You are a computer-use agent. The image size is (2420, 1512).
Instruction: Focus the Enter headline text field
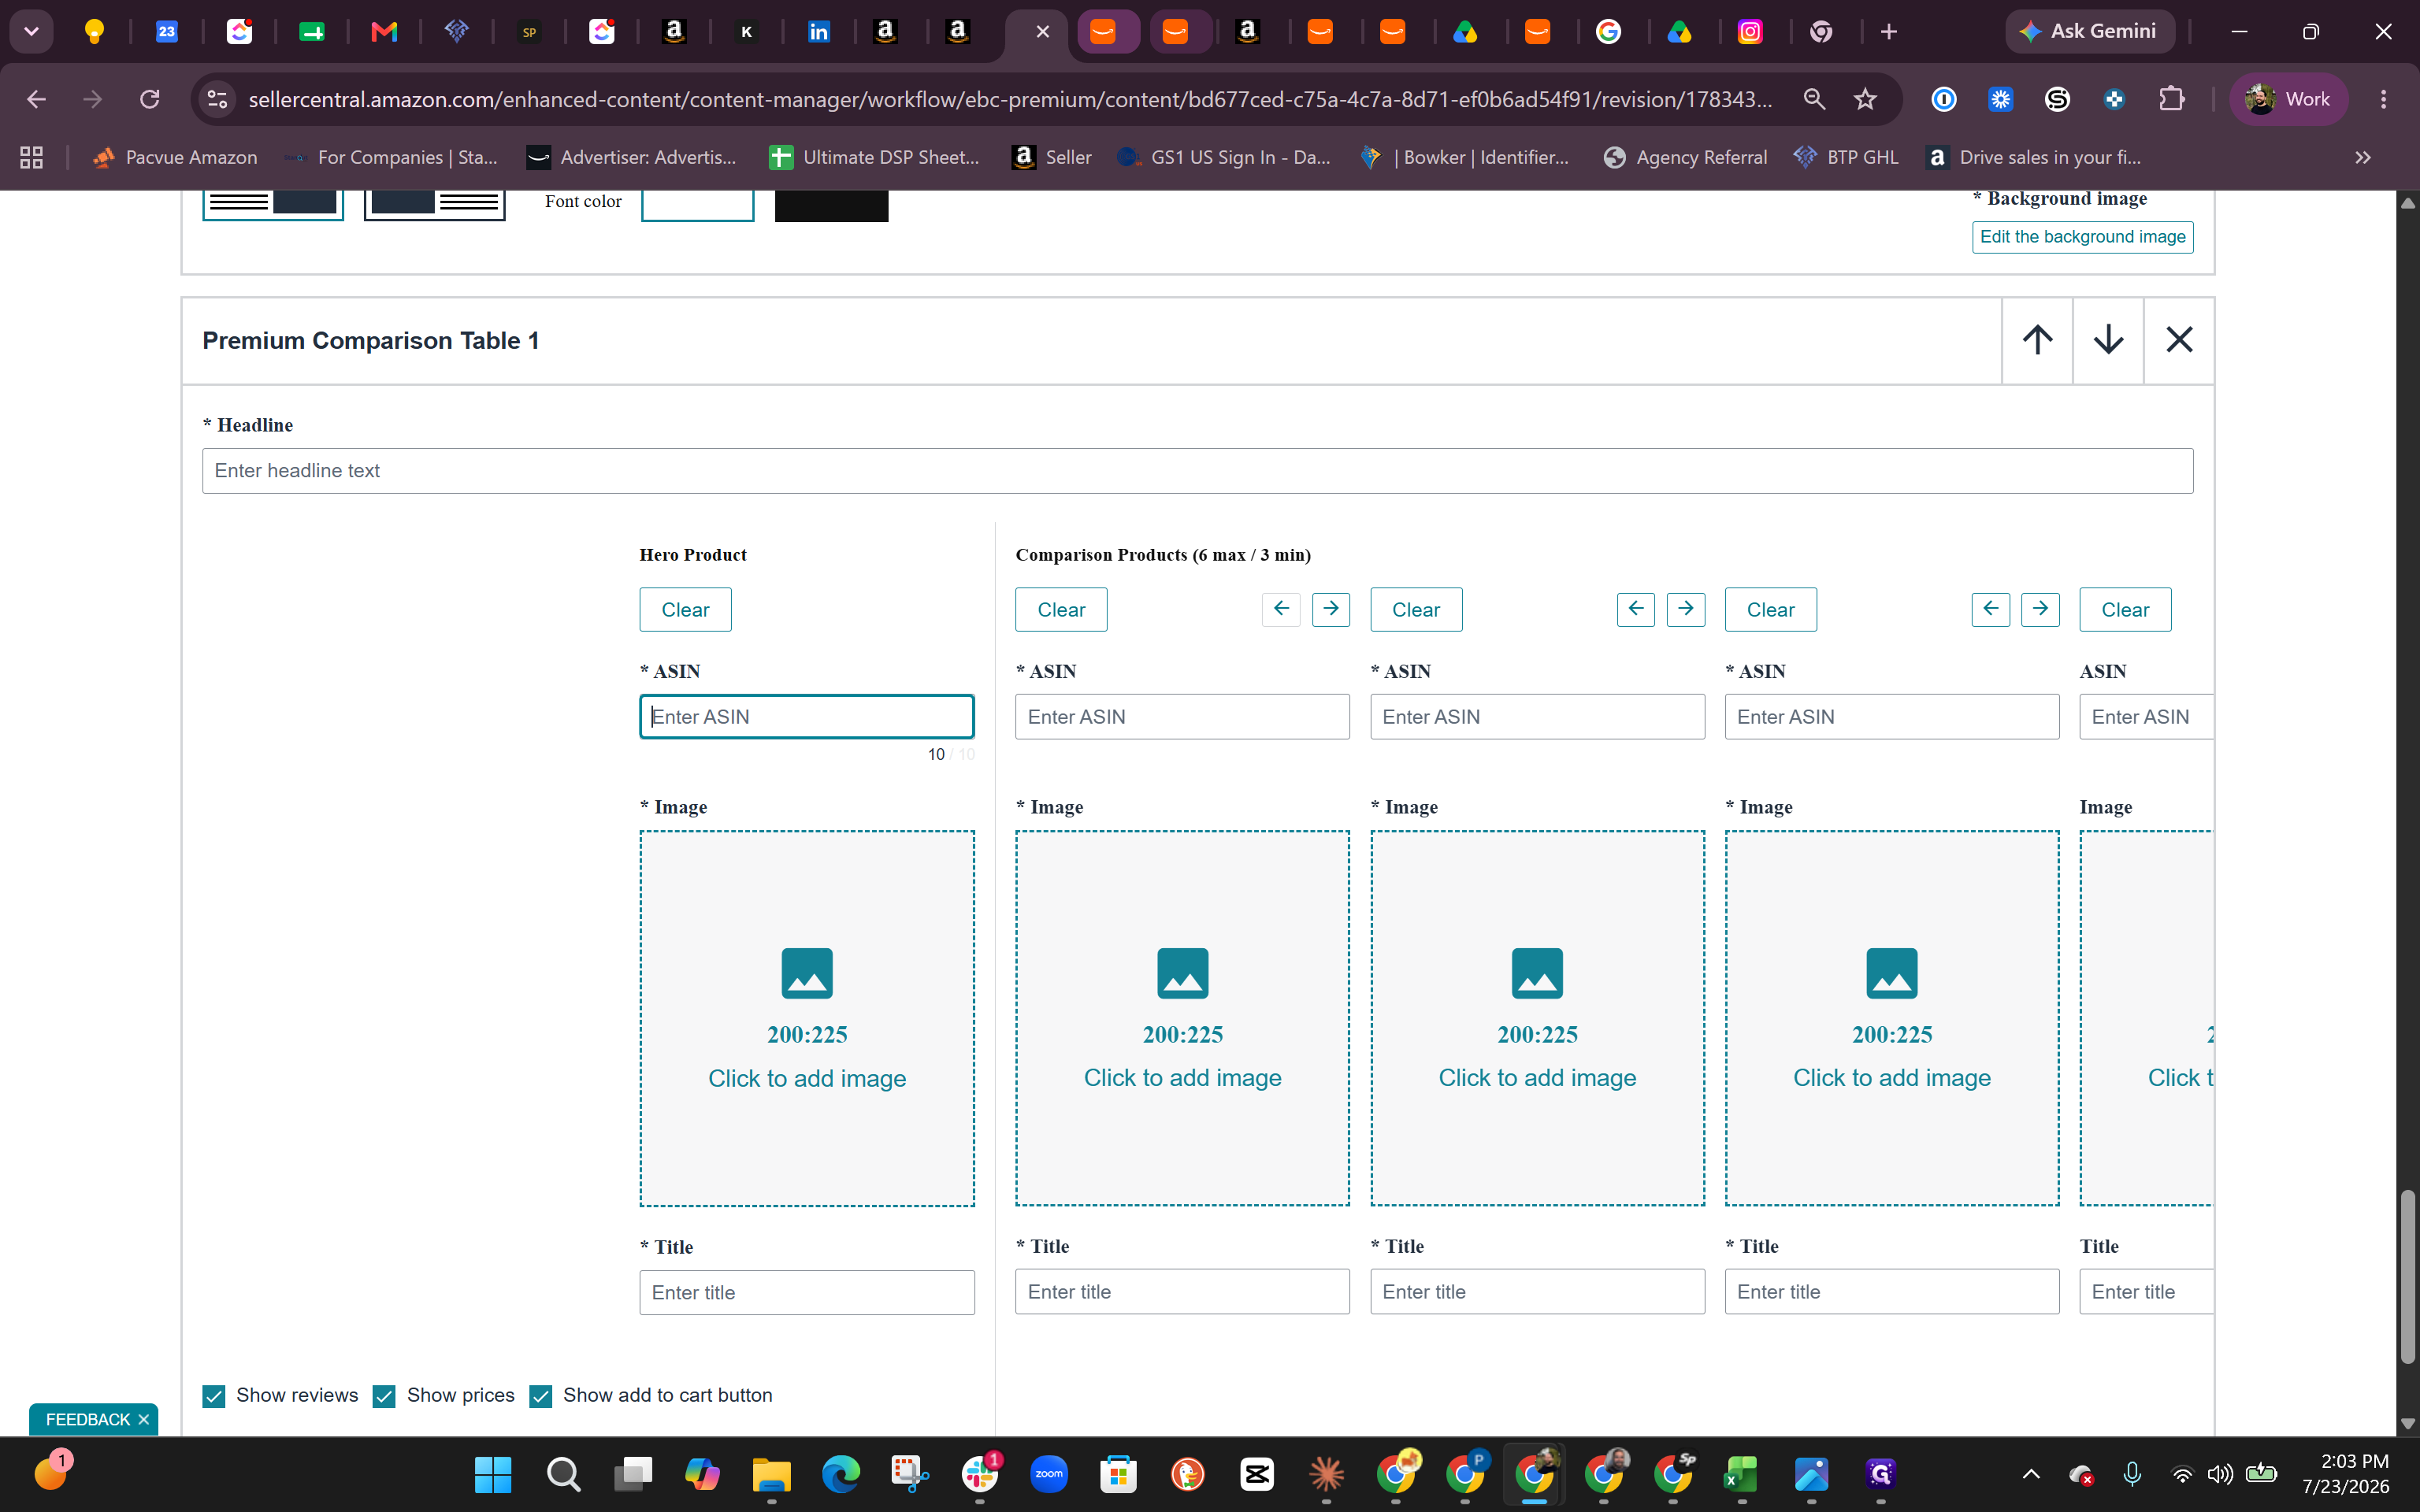(x=1197, y=471)
